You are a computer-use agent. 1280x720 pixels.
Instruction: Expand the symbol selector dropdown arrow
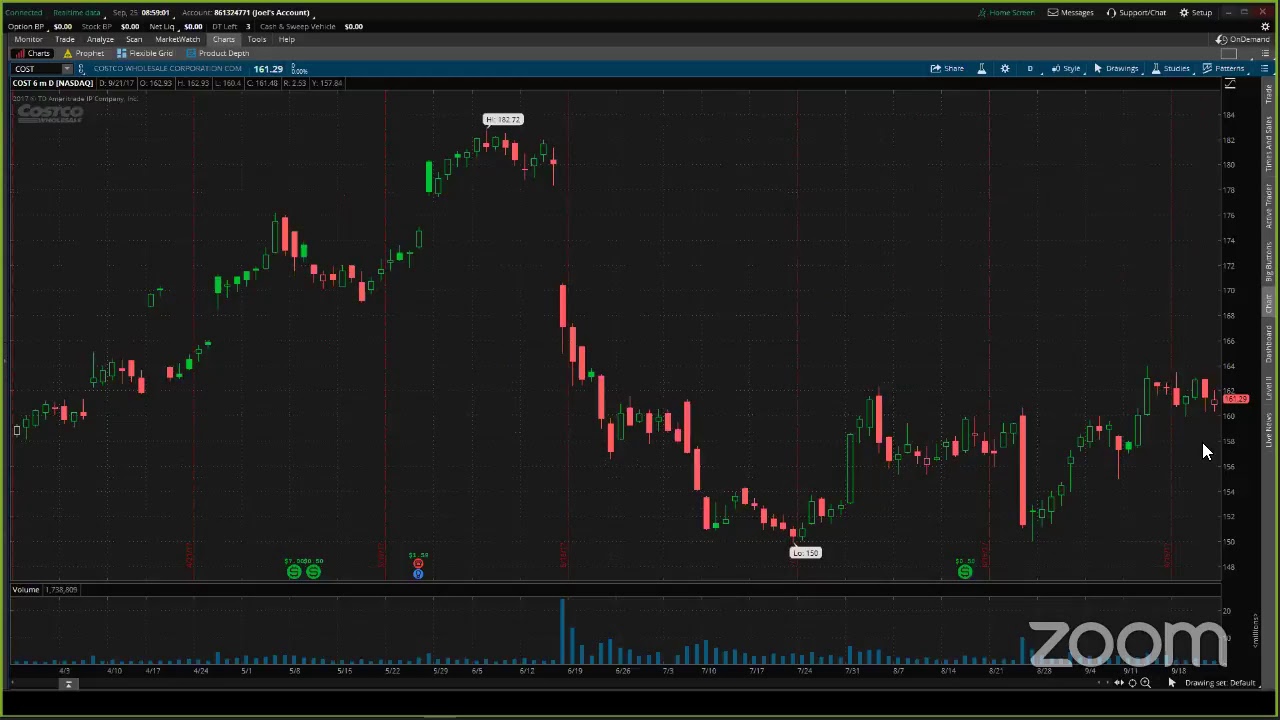[67, 69]
